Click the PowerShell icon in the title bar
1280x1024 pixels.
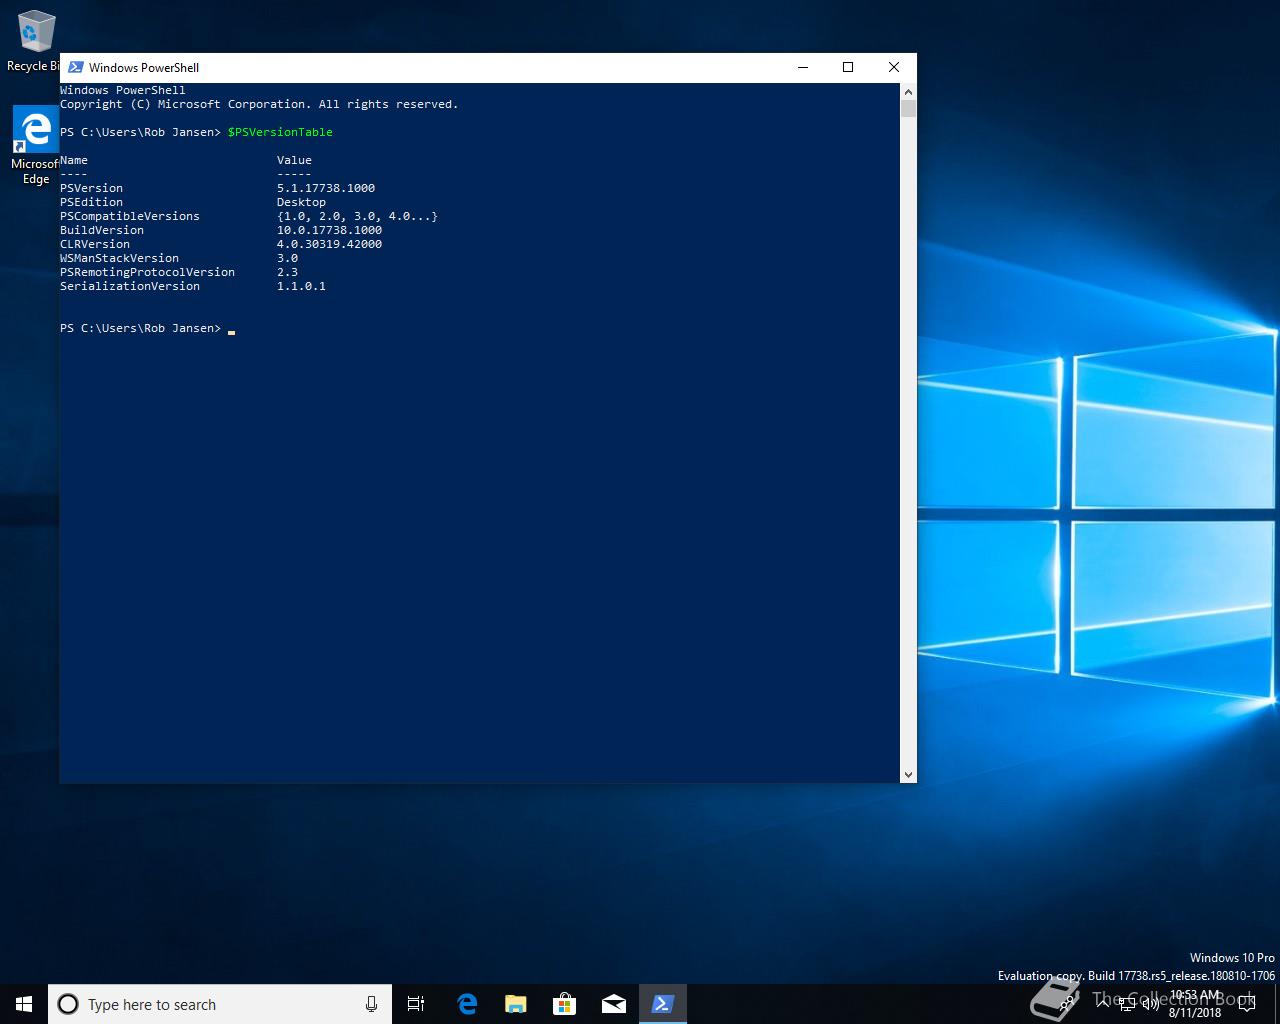click(75, 67)
